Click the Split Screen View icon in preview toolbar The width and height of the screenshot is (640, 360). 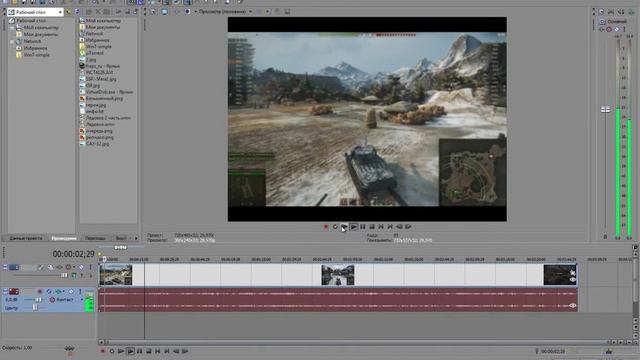187,12
